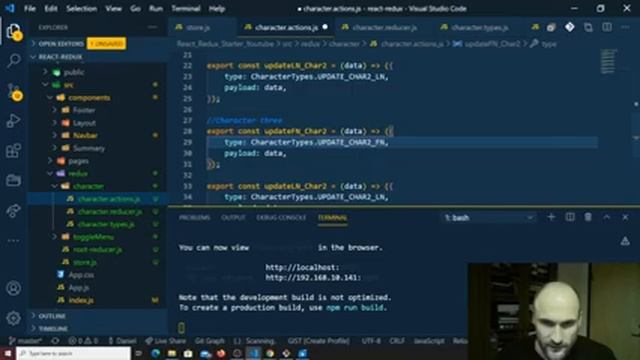Open the Live Share activity icon
This screenshot has height=360, width=640.
[13, 210]
